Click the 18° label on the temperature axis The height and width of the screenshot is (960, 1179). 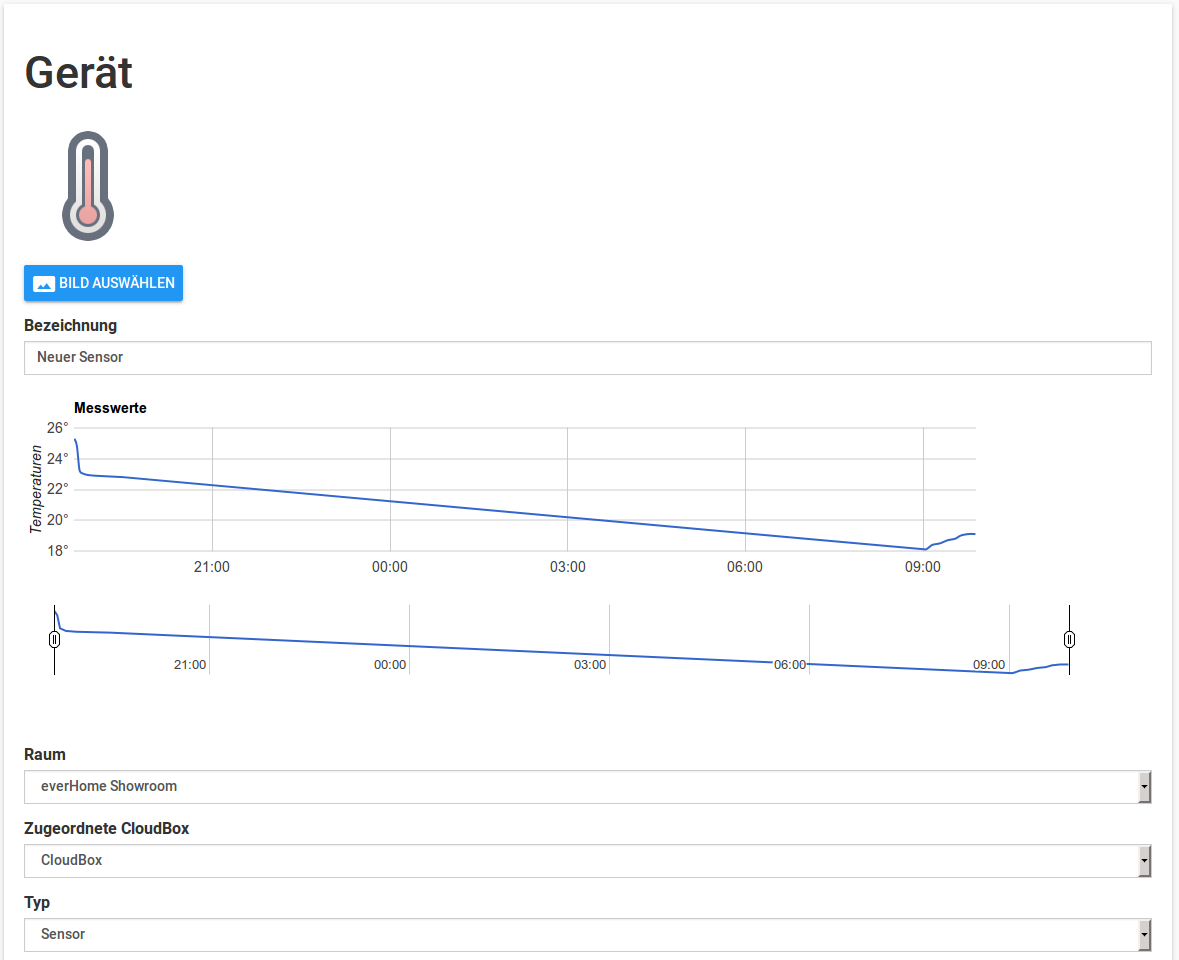point(57,551)
